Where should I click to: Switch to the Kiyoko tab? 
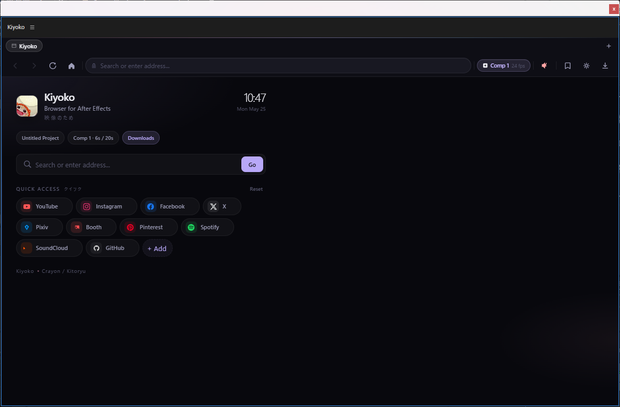(24, 46)
